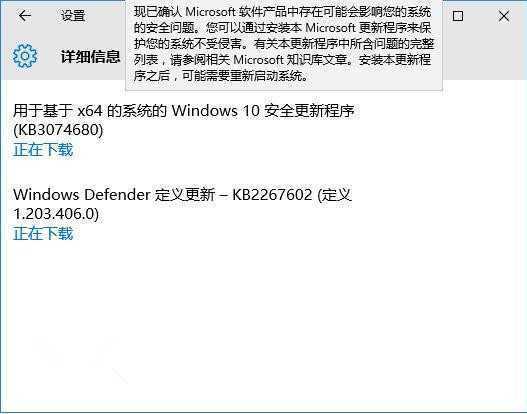Image resolution: width=527 pixels, height=414 pixels.
Task: Click the Windows 10 安全更新程序 x64 title line
Action: click(x=184, y=111)
